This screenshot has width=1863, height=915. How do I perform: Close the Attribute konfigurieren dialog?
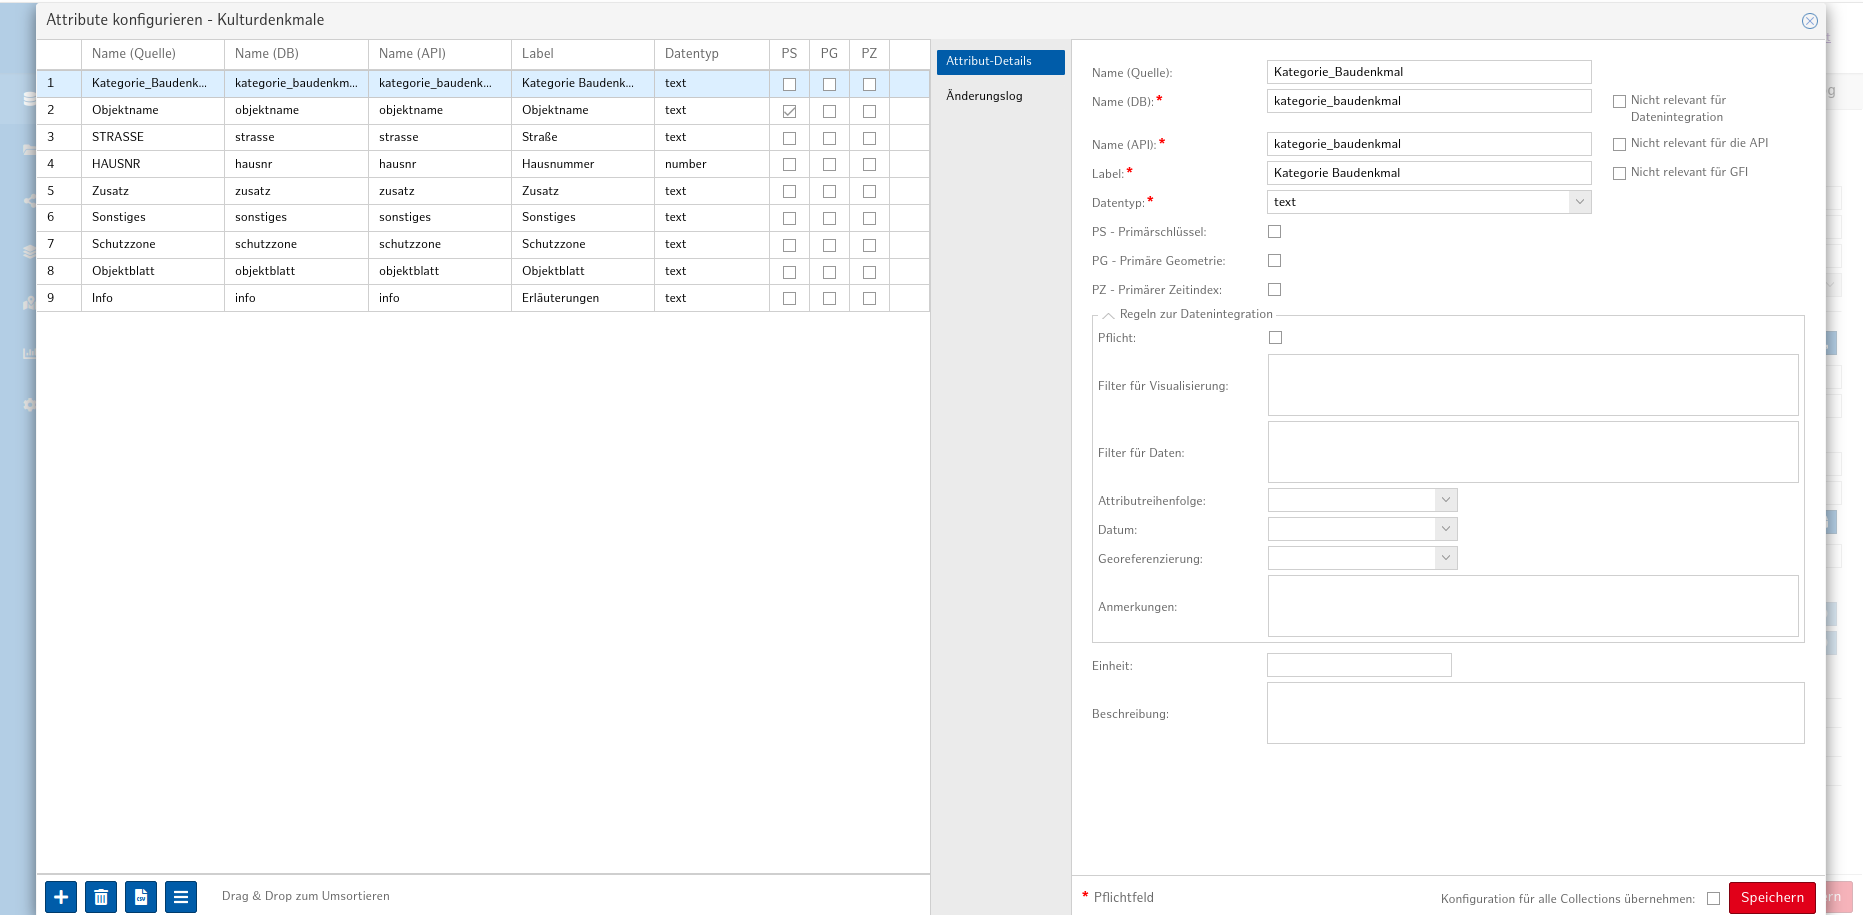[x=1809, y=21]
